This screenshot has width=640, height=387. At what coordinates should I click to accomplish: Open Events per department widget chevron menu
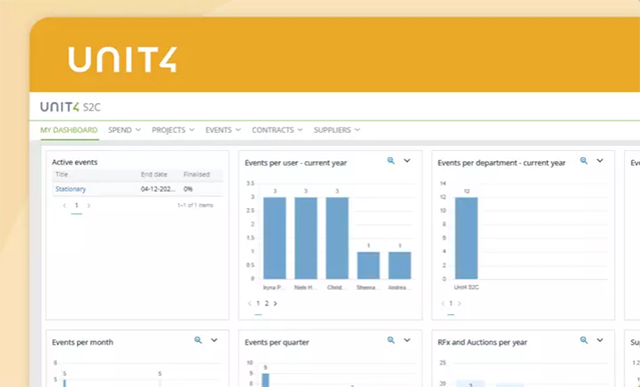600,161
